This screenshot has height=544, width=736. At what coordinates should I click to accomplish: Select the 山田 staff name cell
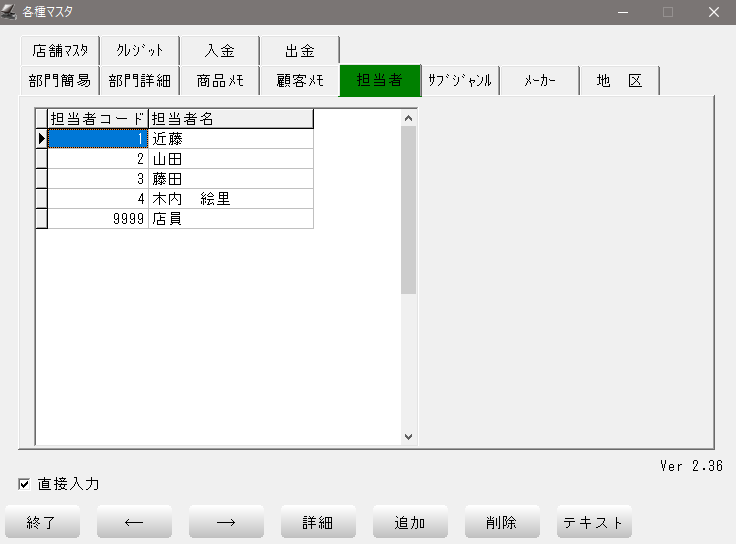coord(230,159)
